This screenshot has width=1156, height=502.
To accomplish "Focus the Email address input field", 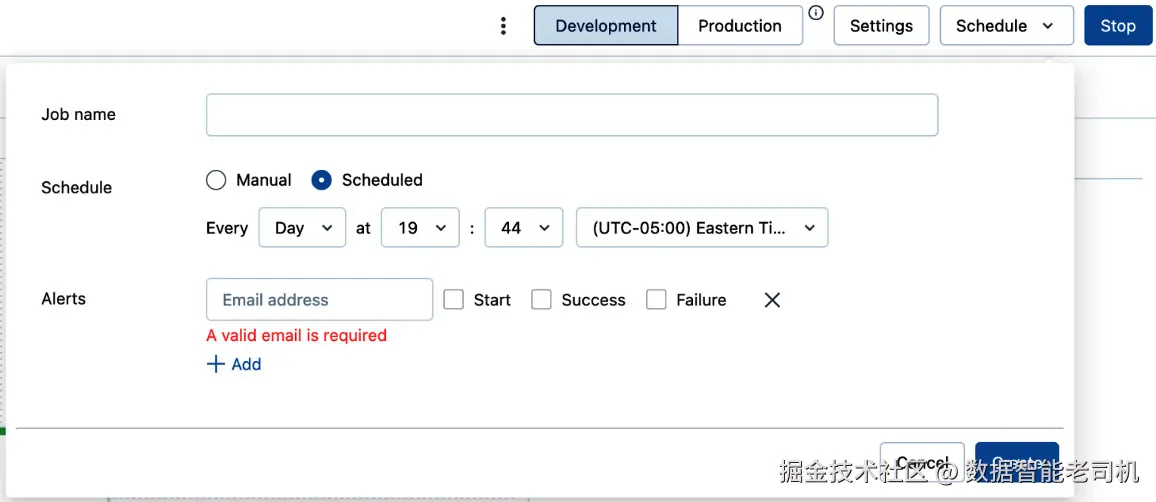I will (x=319, y=300).
